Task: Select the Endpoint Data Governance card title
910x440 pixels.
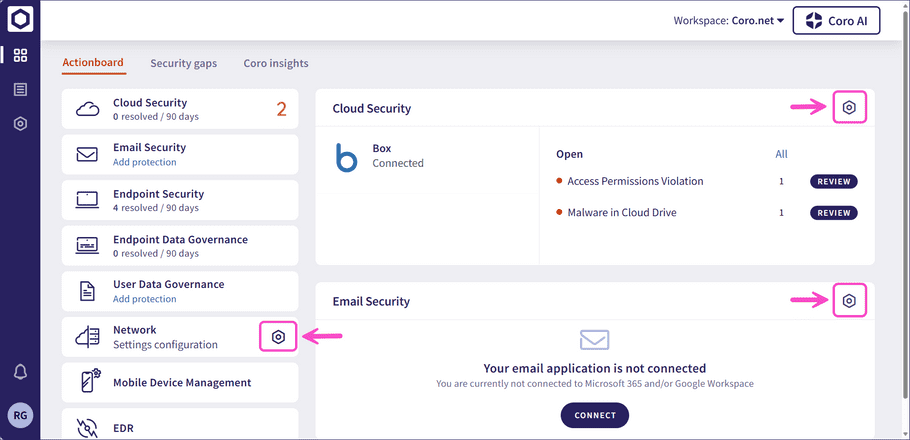Action: (x=180, y=239)
